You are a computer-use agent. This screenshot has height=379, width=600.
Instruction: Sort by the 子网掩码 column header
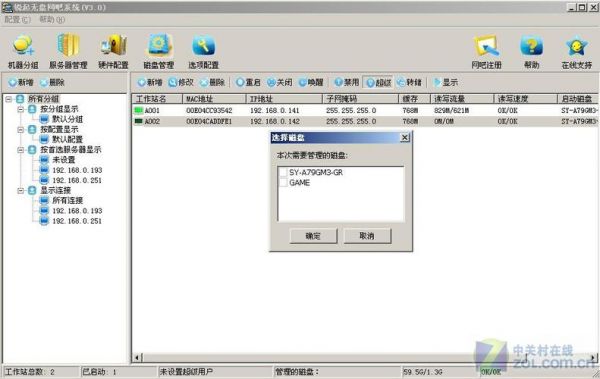pos(360,99)
